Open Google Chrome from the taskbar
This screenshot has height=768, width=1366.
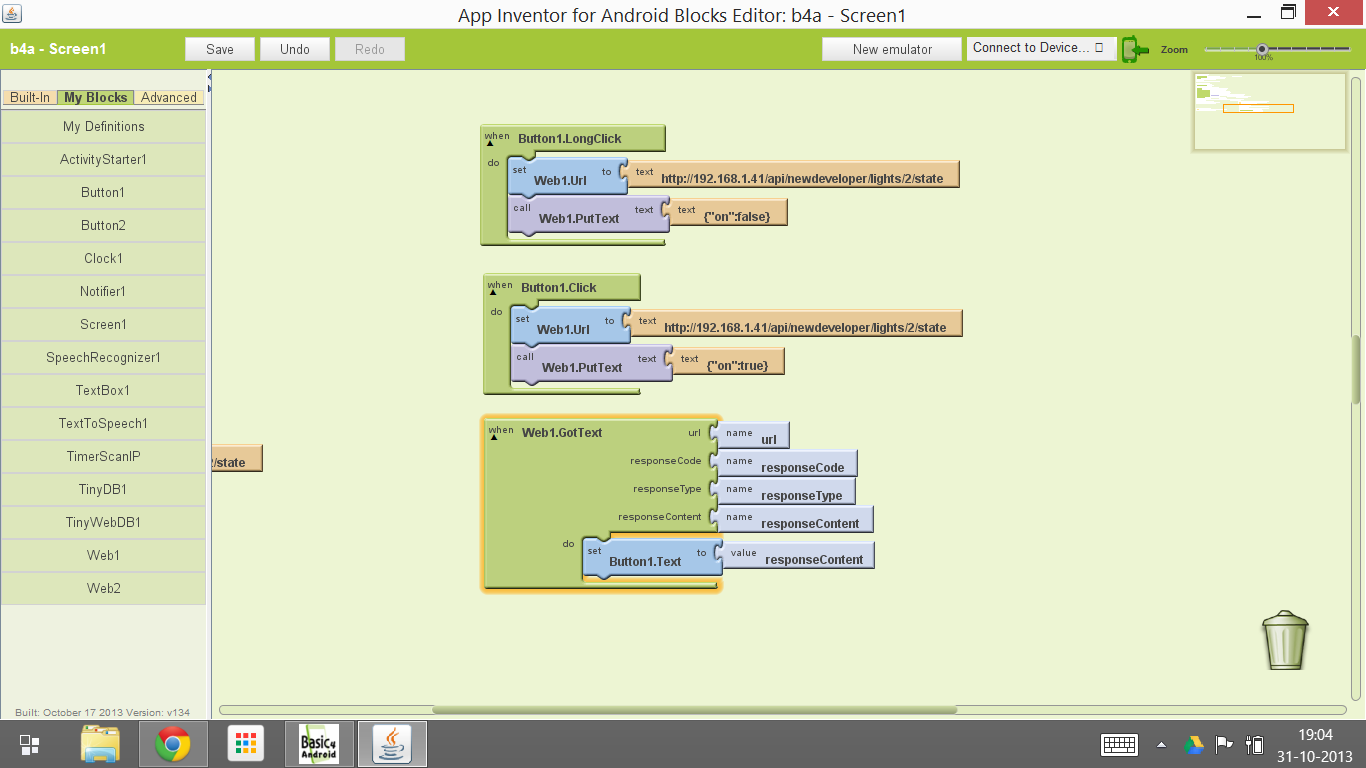point(172,744)
